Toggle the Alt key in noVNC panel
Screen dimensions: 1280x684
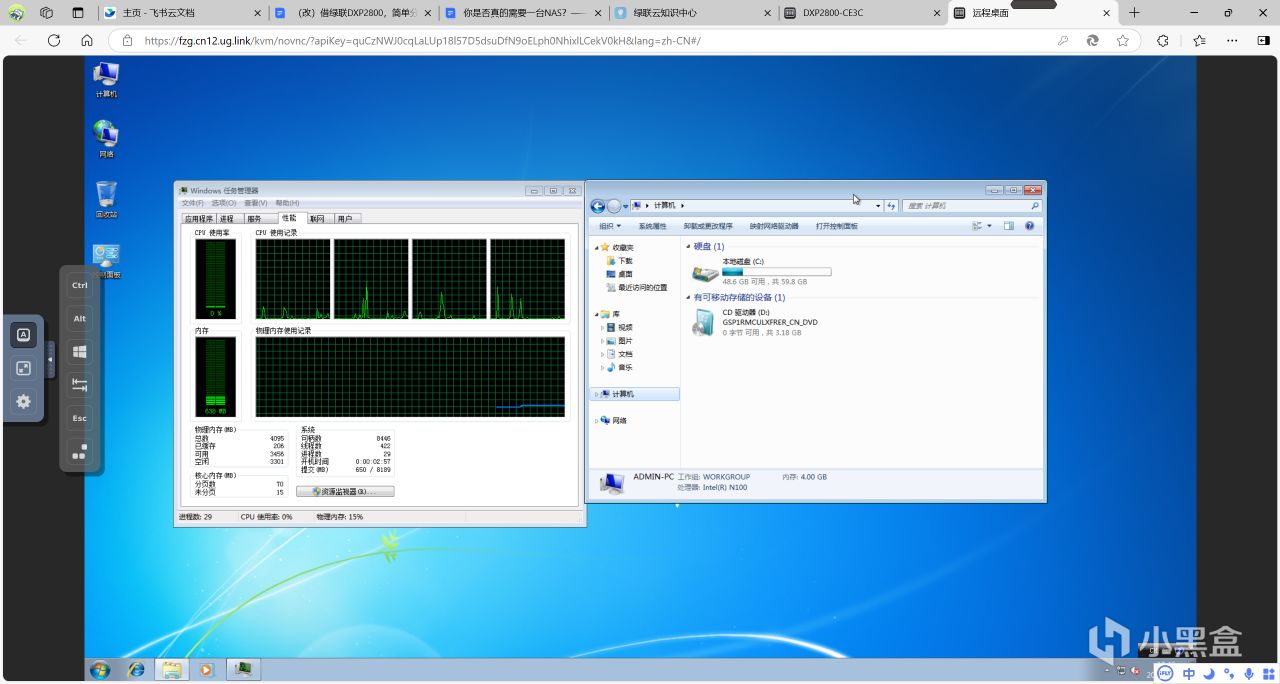80,319
